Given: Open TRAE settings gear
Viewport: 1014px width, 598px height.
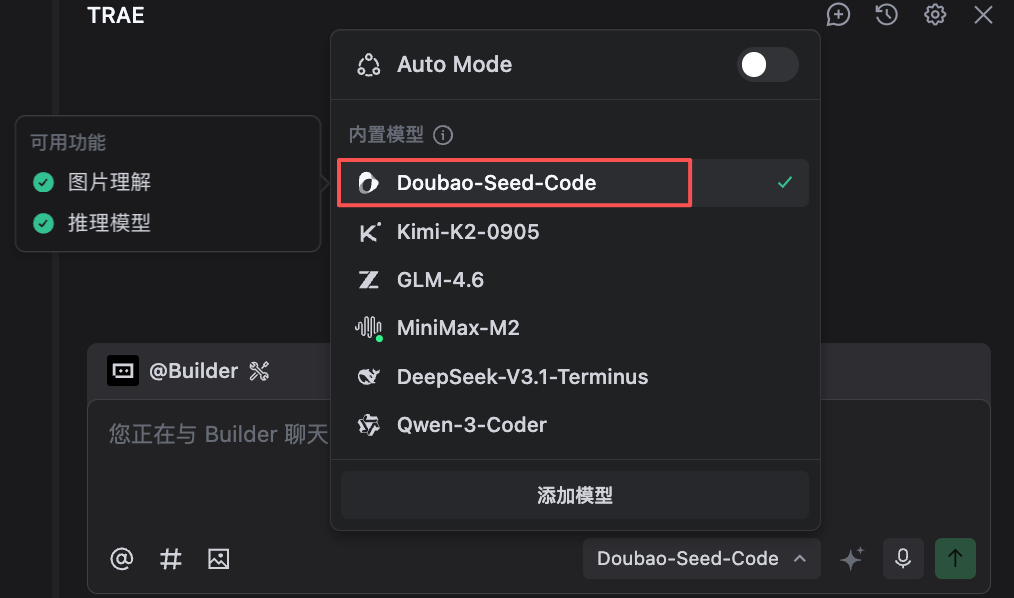Looking at the screenshot, I should (x=934, y=15).
